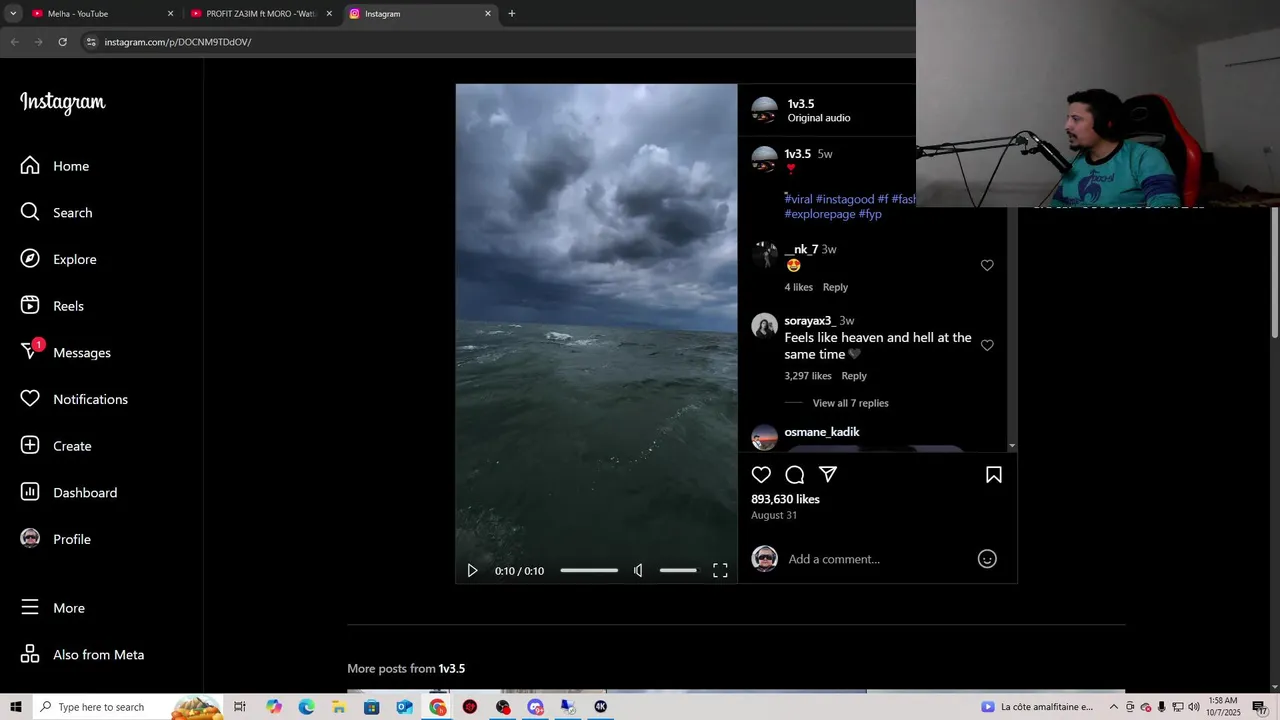The height and width of the screenshot is (720, 1280).
Task: Mute or unmute the video audio
Action: pyautogui.click(x=638, y=571)
